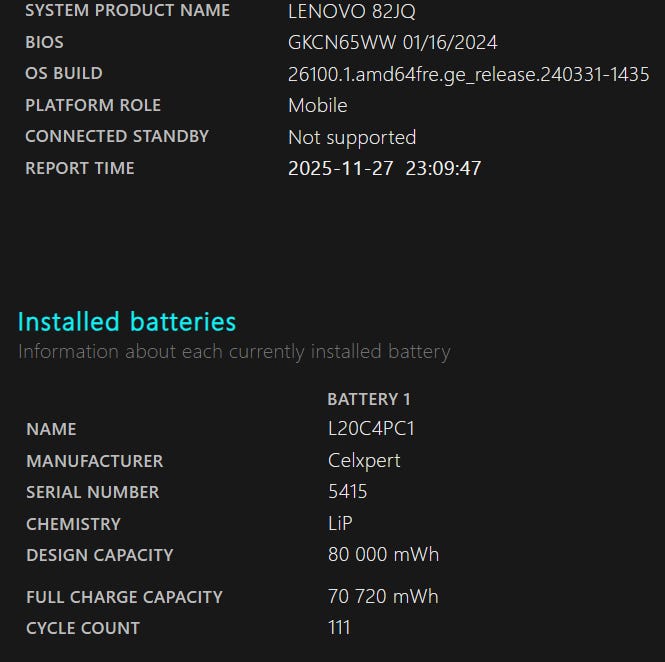The image size is (665, 662).
Task: Click the Not supported standby value
Action: [x=352, y=137]
